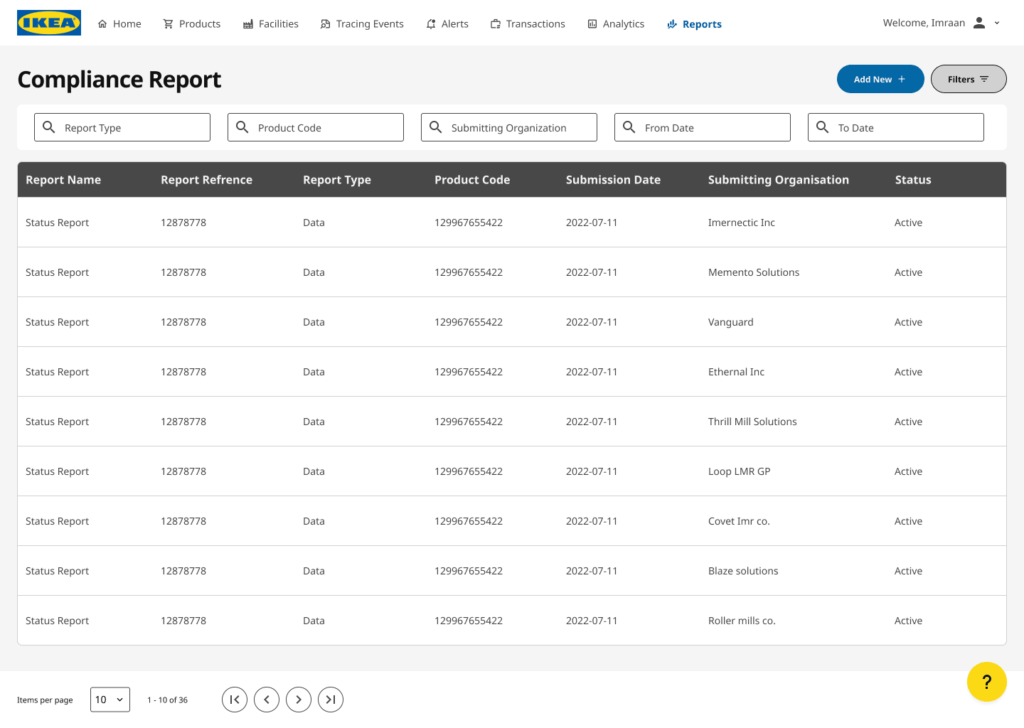Viewport: 1024px width, 728px height.
Task: Go to the next page of results
Action: [x=298, y=699]
